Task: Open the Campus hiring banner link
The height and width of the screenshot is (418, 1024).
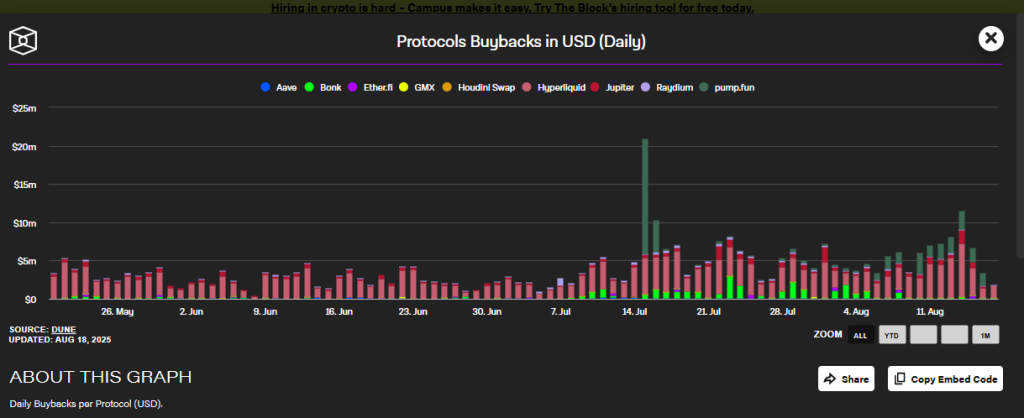Action: (x=512, y=8)
